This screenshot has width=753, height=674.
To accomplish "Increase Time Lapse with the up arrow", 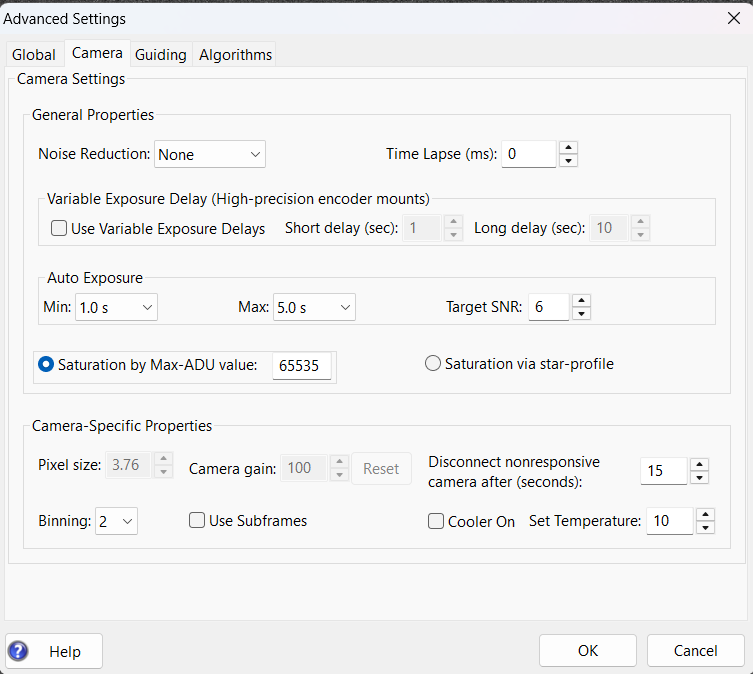I will pos(569,147).
